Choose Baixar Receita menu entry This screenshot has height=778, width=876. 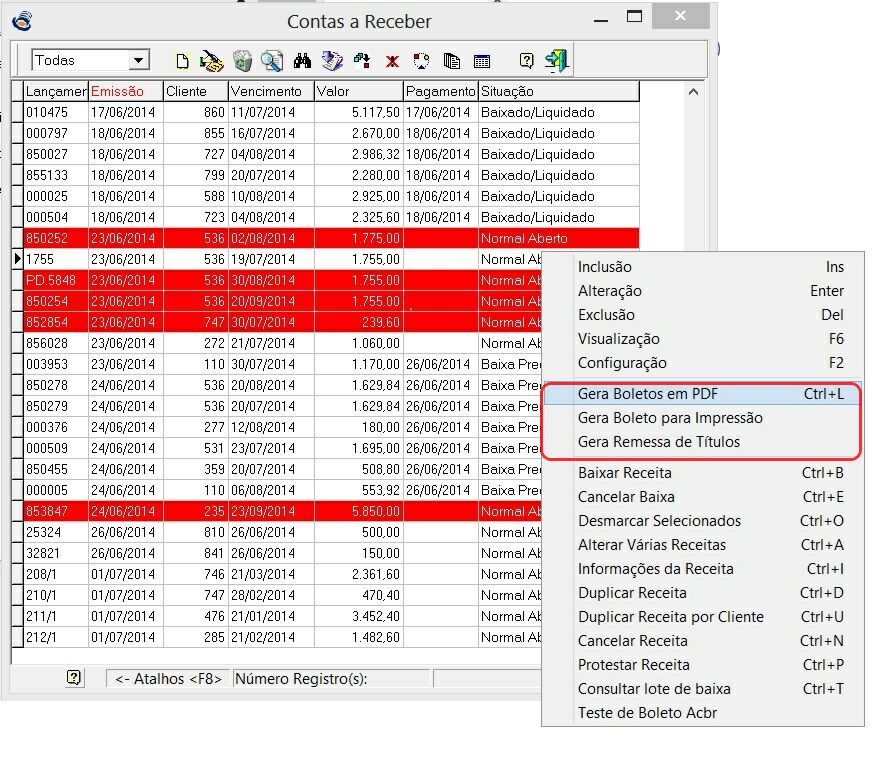[703, 473]
